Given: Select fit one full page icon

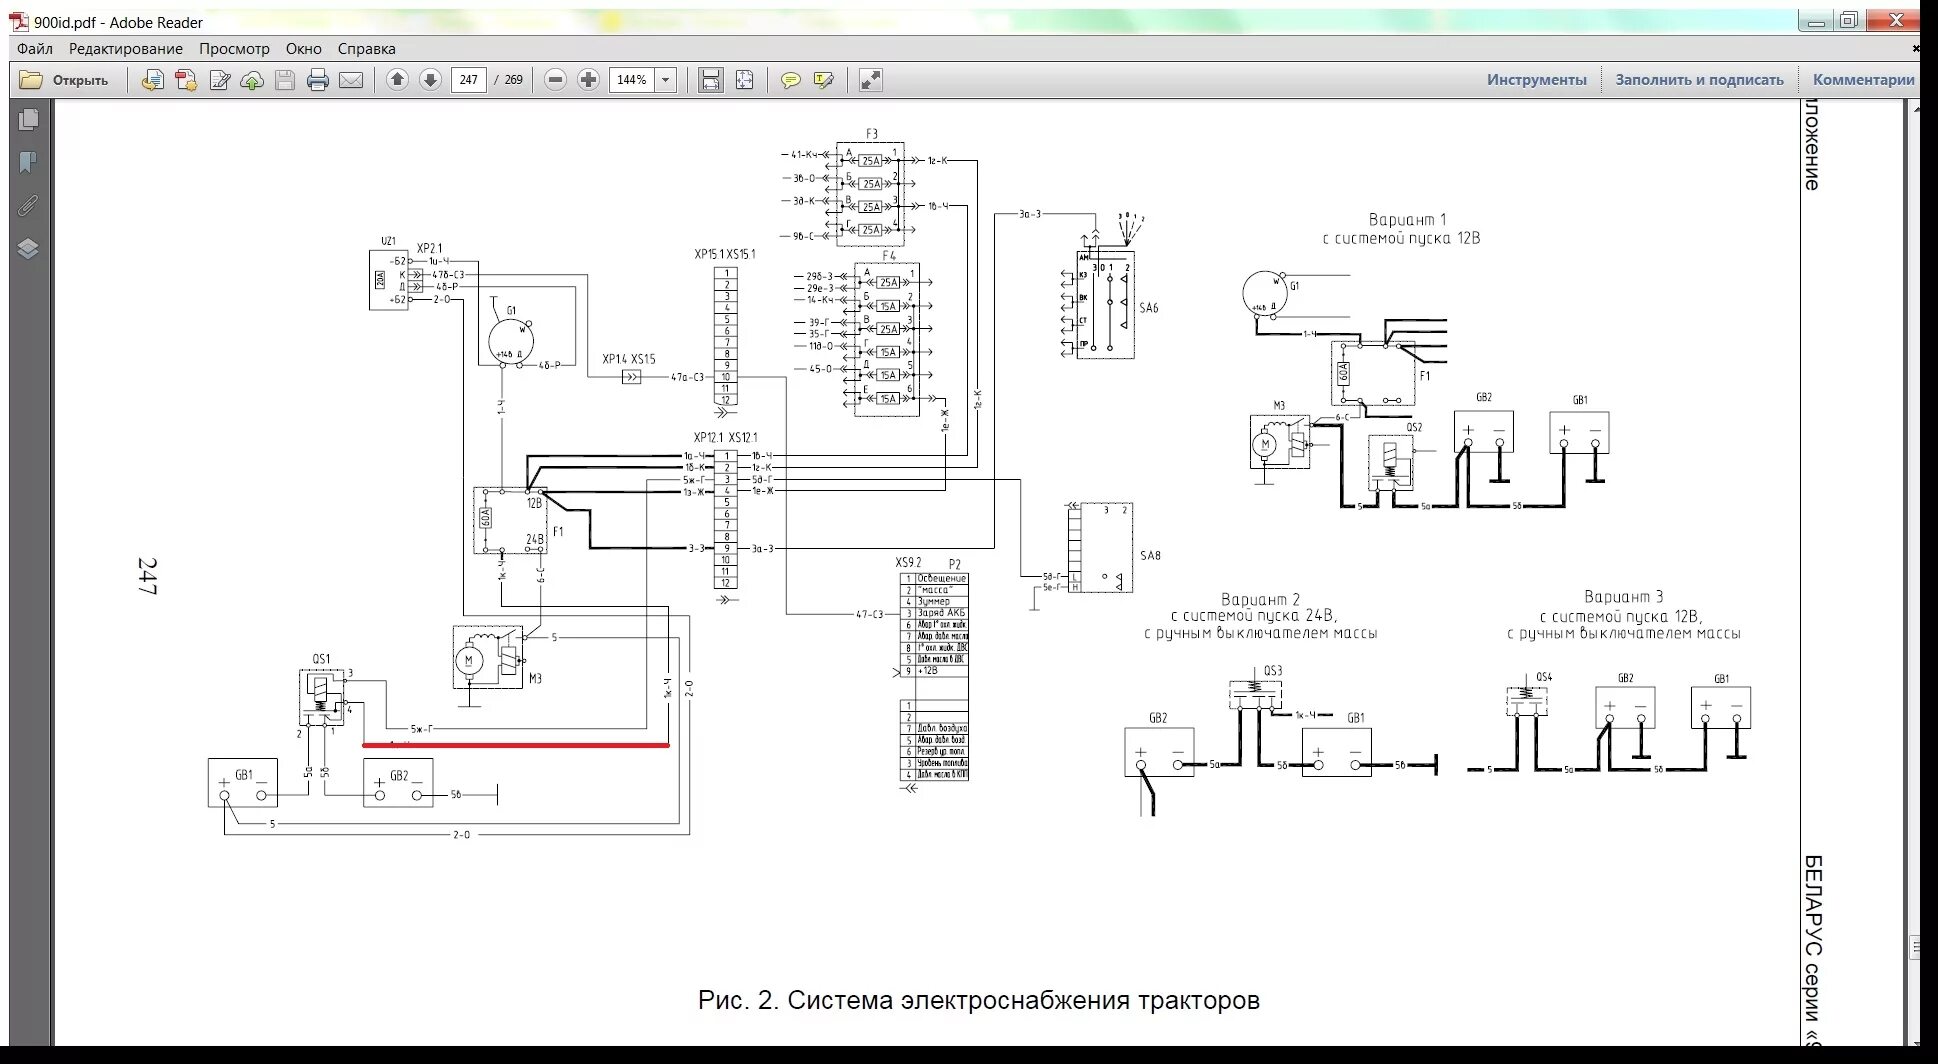Looking at the screenshot, I should click(744, 80).
